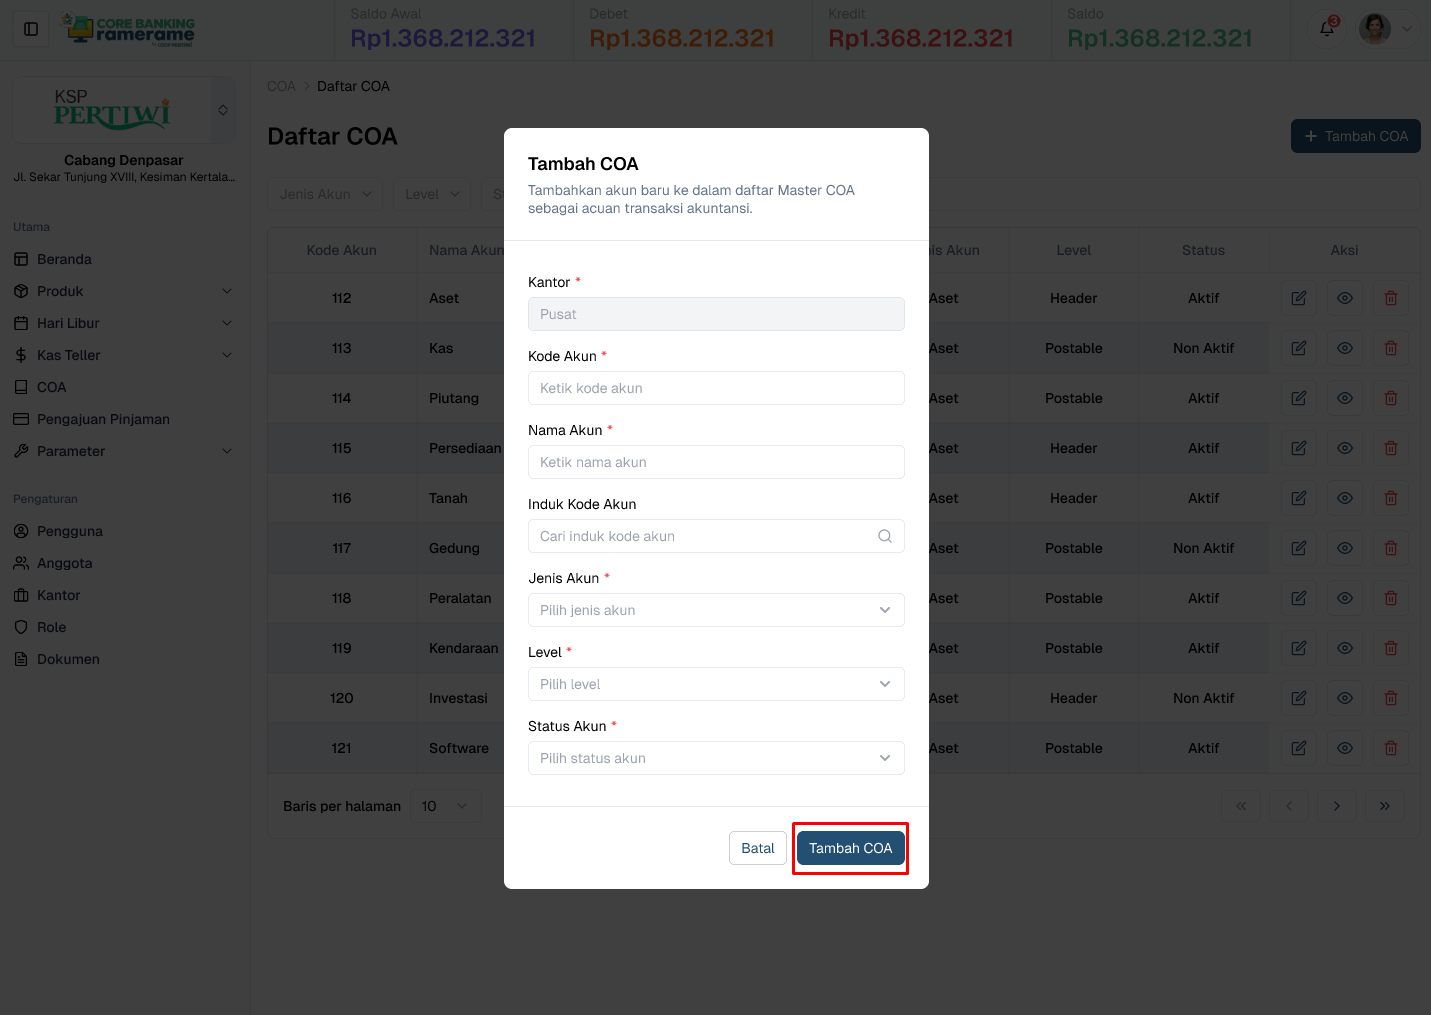1431x1015 pixels.
Task: Submit with the Tambah COA button
Action: pyautogui.click(x=850, y=847)
